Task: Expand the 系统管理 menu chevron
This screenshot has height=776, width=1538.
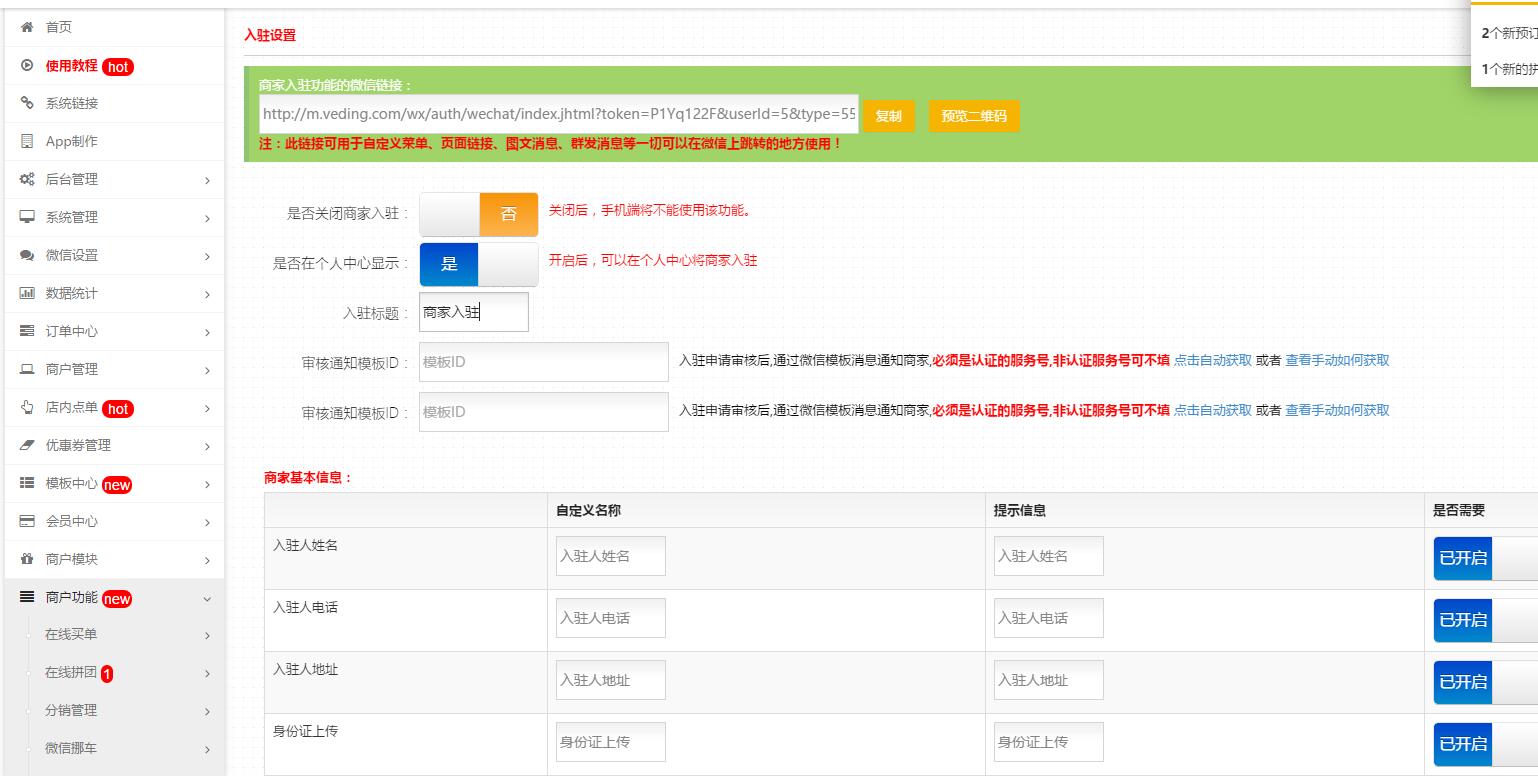Action: tap(207, 219)
